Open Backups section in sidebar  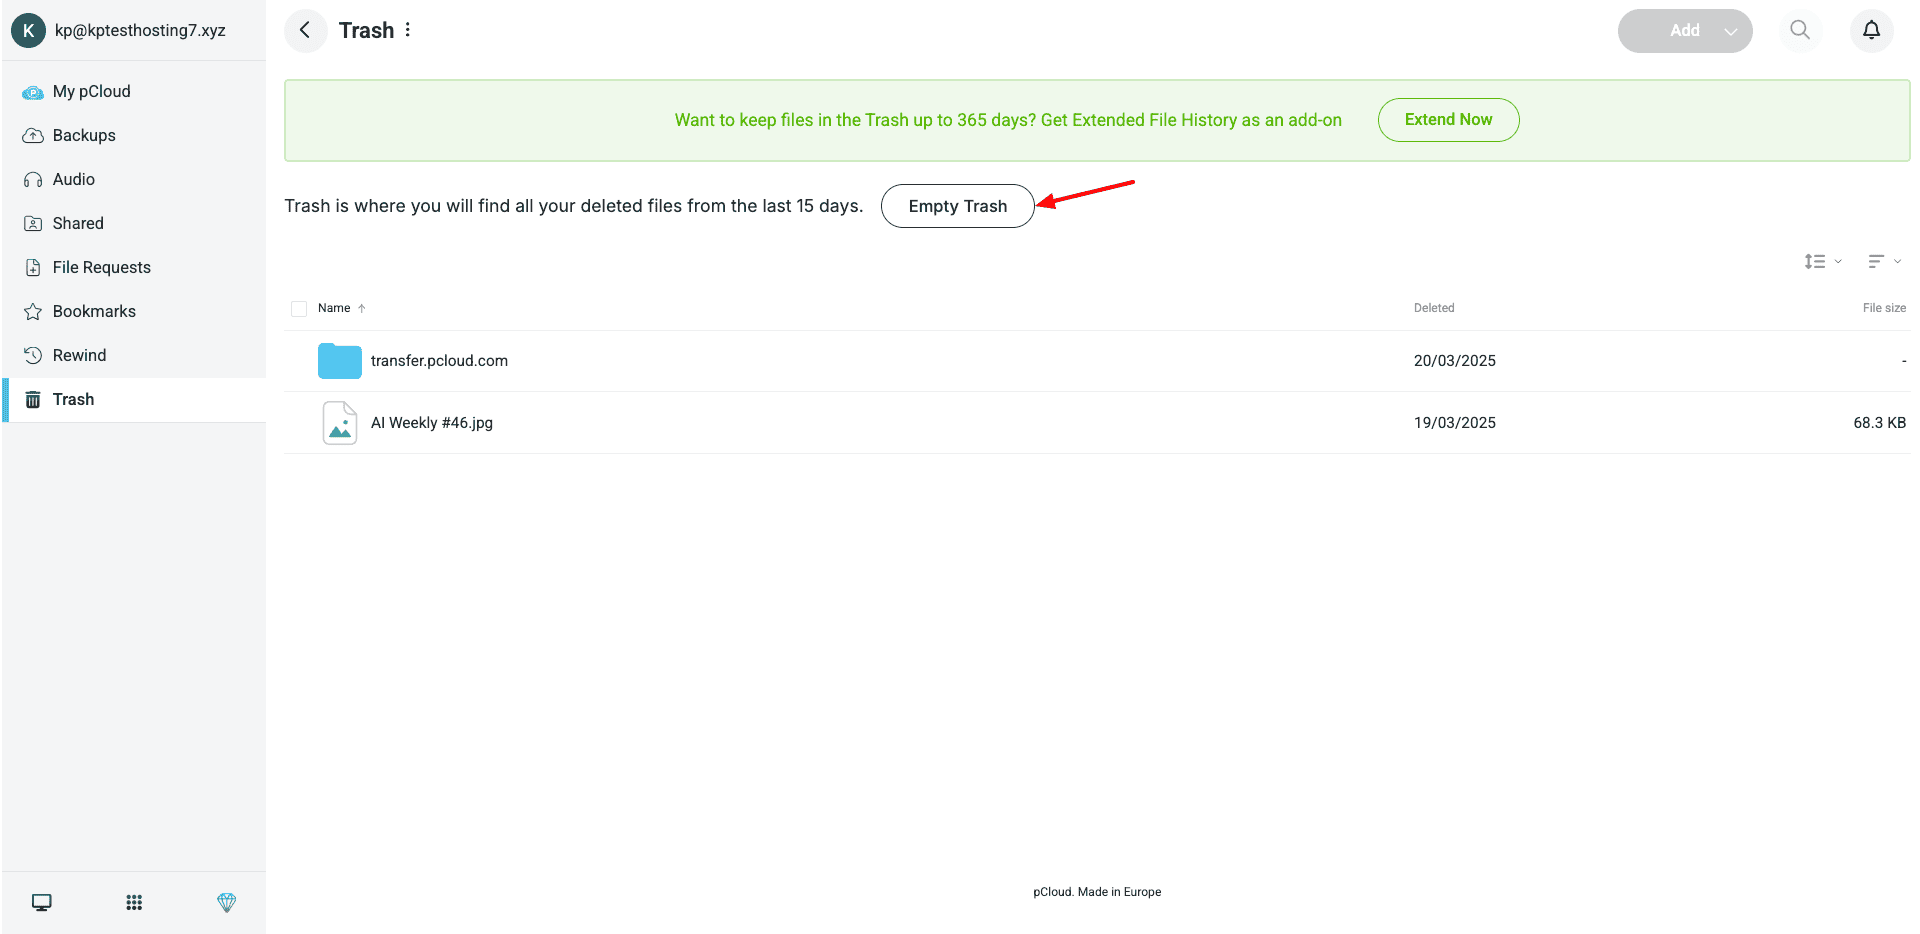(134, 135)
